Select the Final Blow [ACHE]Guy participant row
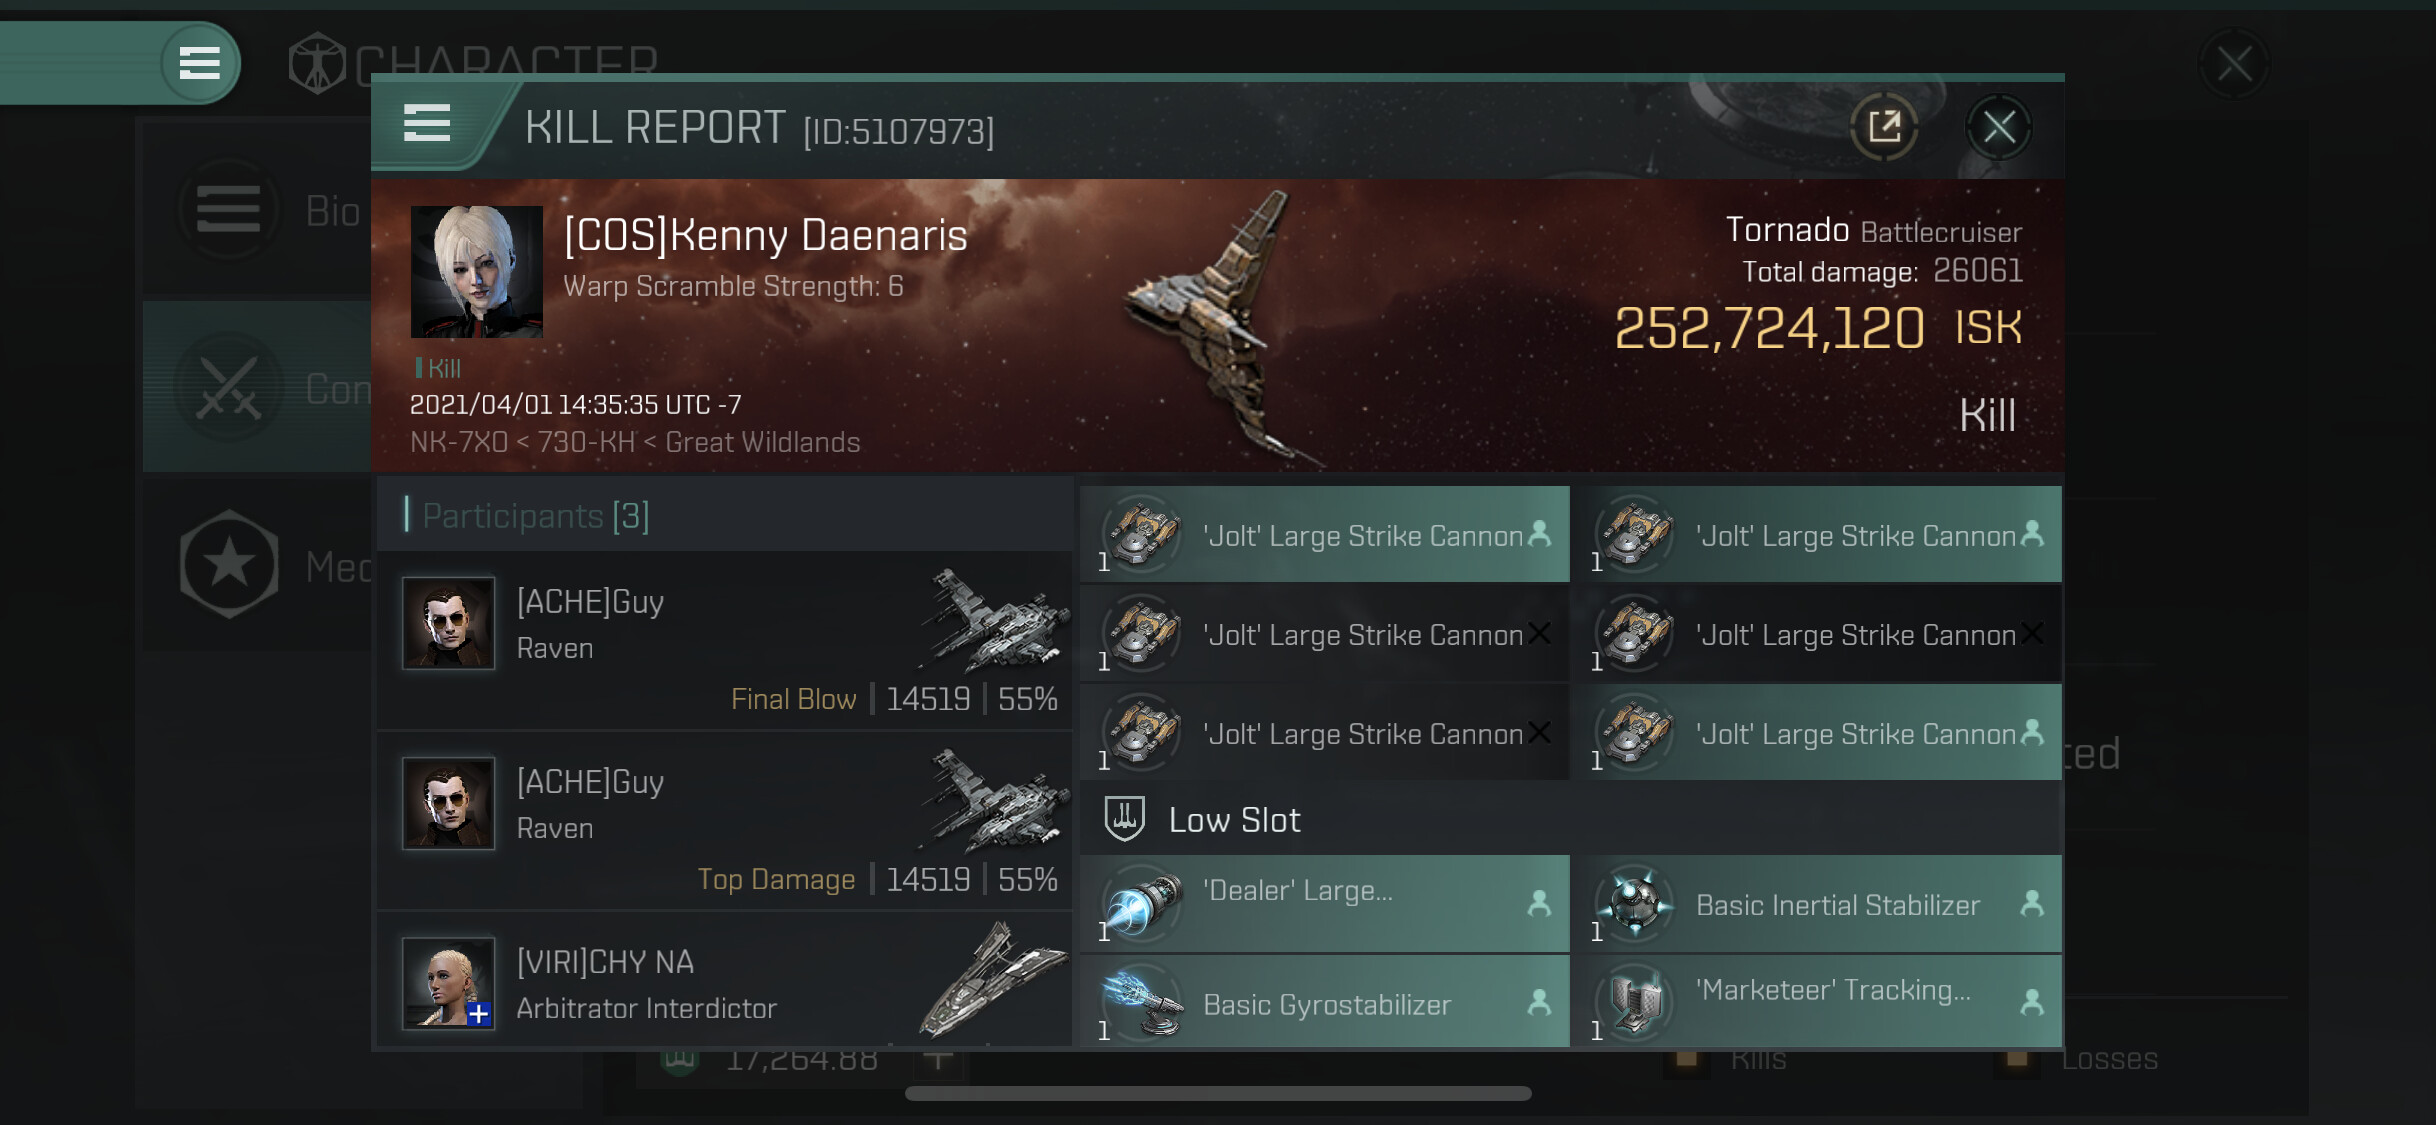The width and height of the screenshot is (2436, 1125). click(x=725, y=641)
